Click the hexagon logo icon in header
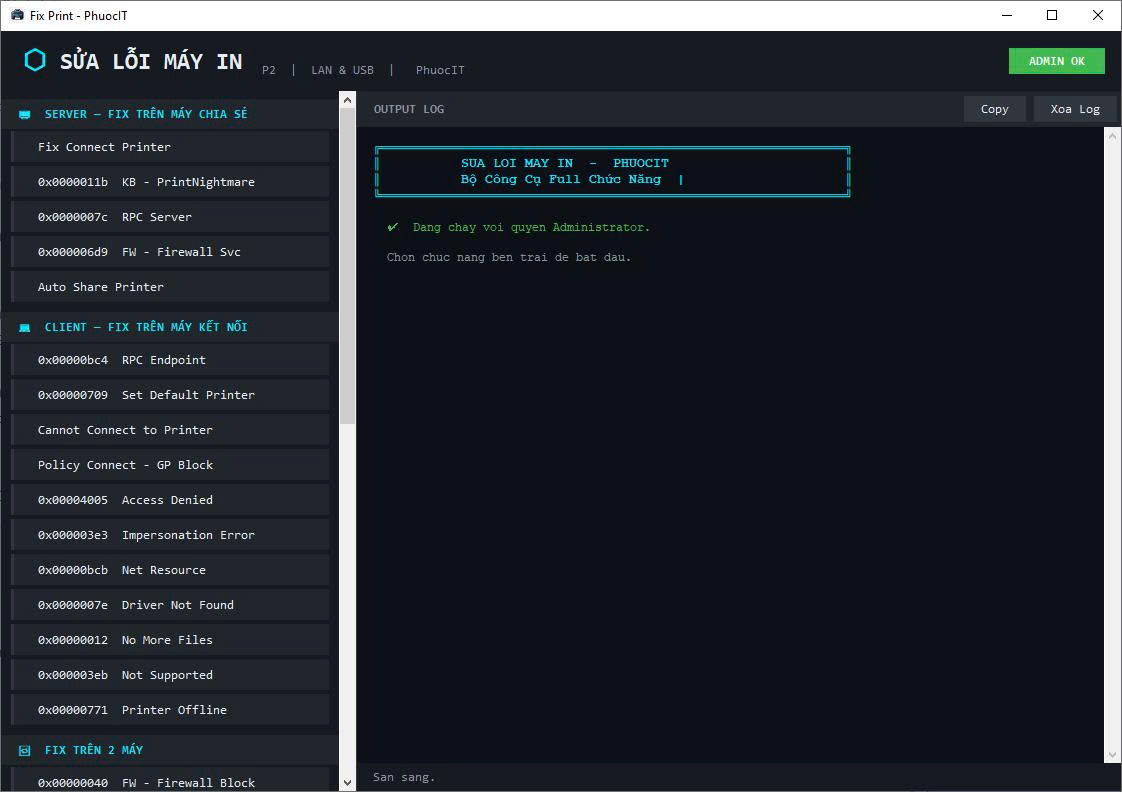The height and width of the screenshot is (792, 1122). [35, 61]
